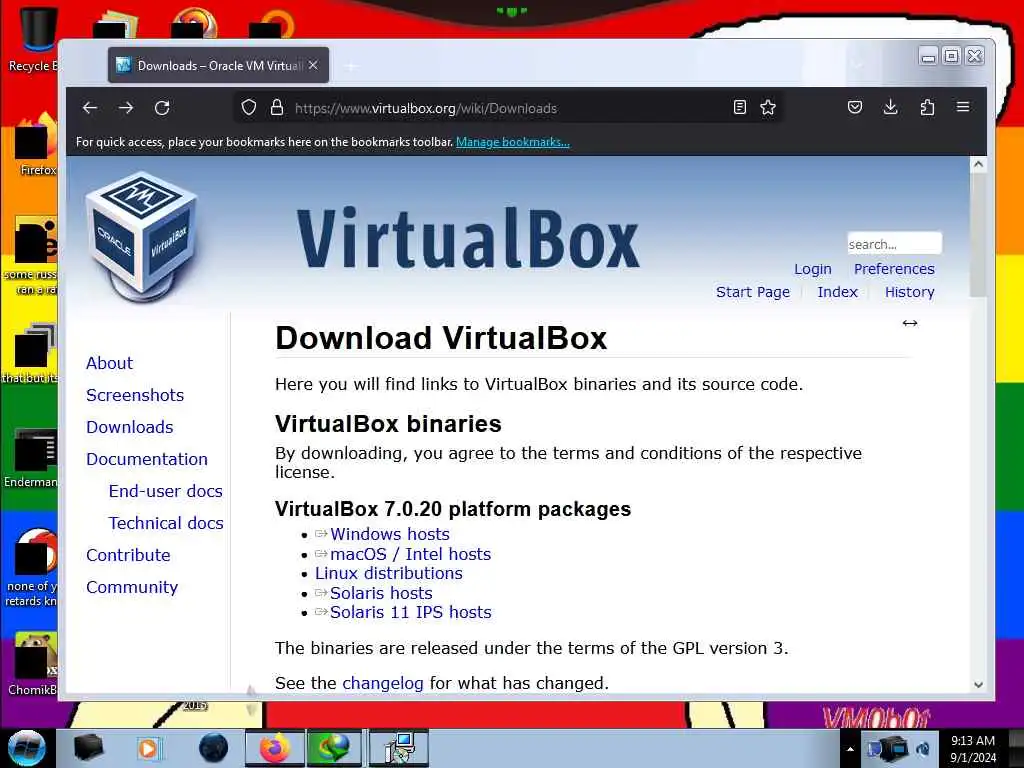Open Downloads in the sidebar
Image resolution: width=1024 pixels, height=768 pixels.
point(129,427)
